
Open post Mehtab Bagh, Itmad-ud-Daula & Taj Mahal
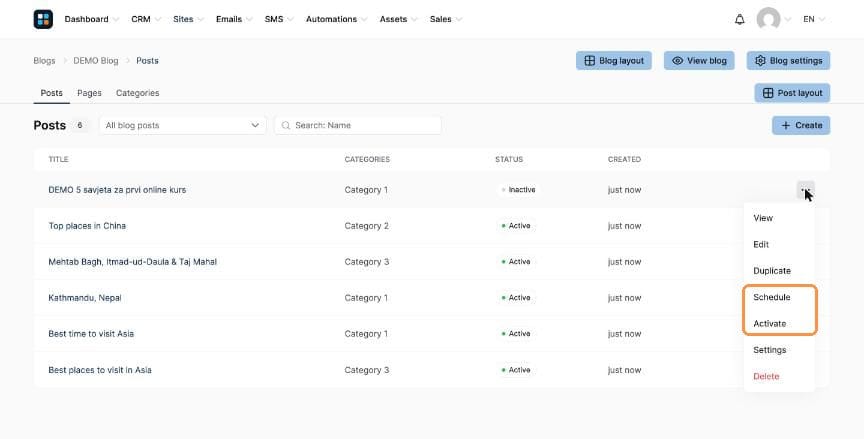point(133,262)
